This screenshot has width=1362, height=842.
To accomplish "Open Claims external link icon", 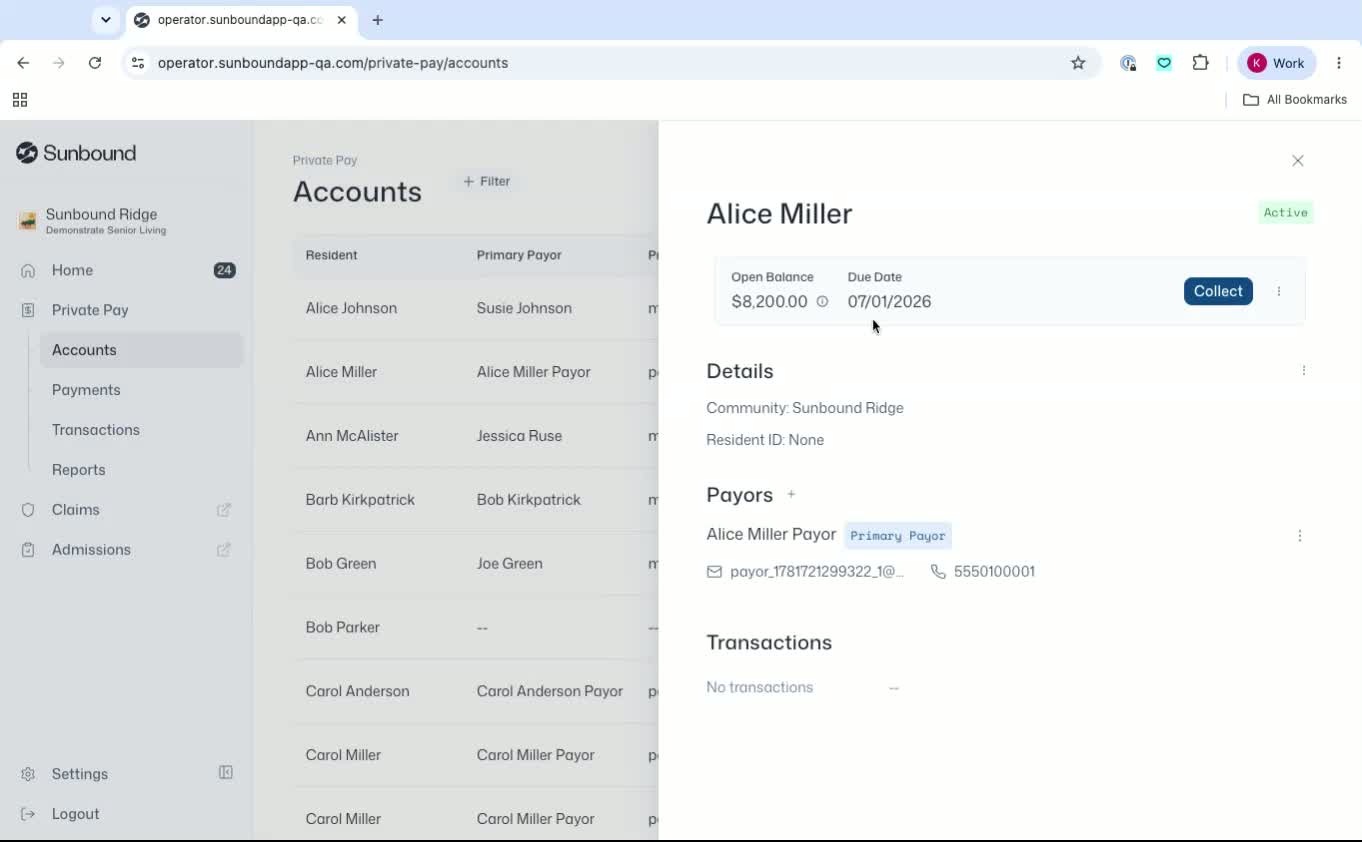I will coord(224,510).
